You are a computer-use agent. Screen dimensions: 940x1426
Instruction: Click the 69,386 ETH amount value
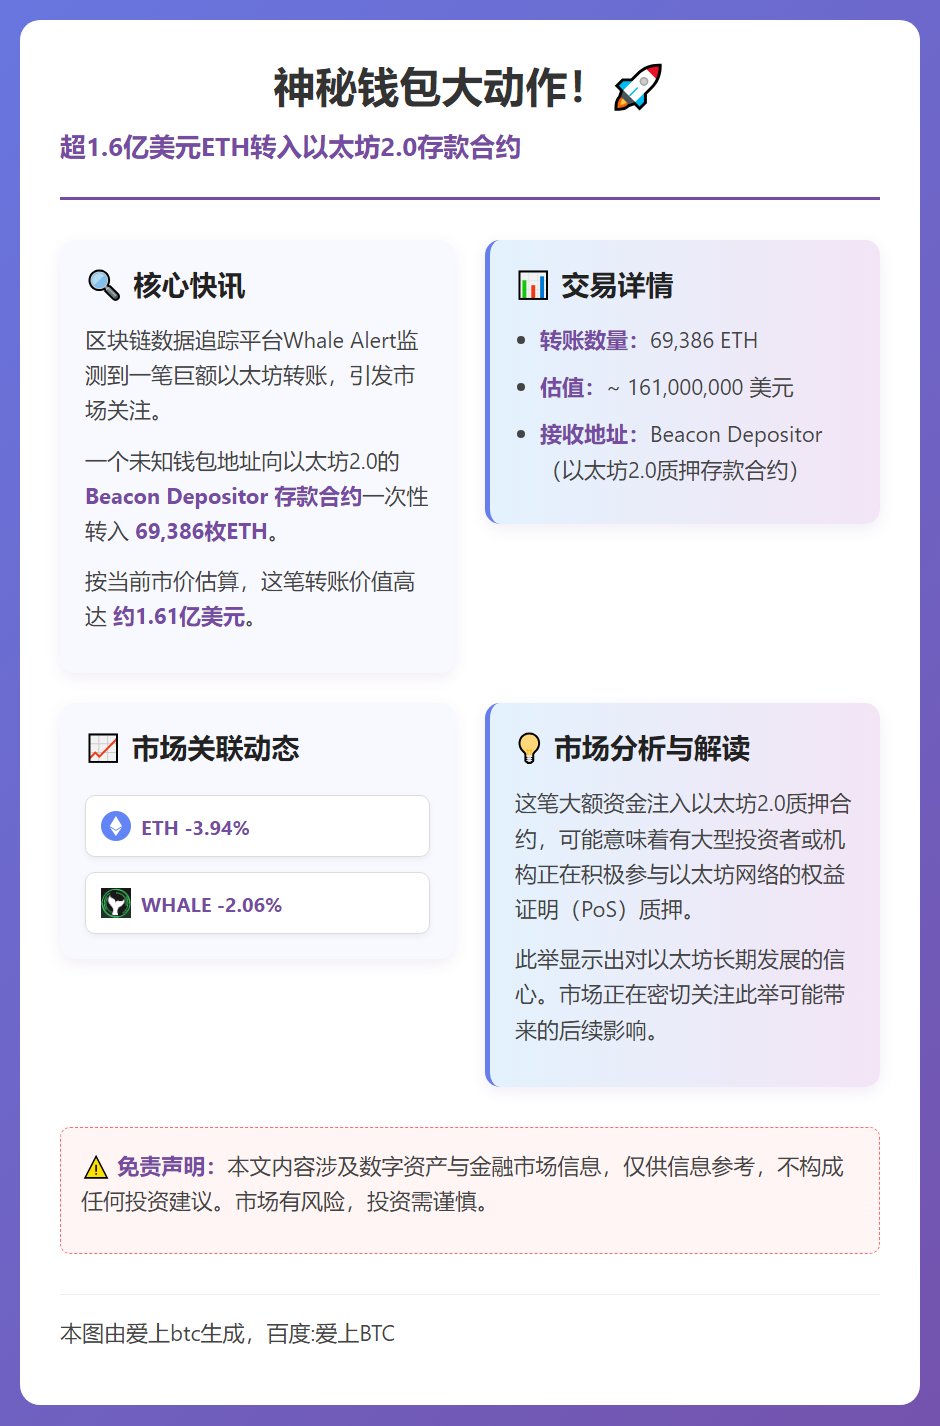[704, 340]
